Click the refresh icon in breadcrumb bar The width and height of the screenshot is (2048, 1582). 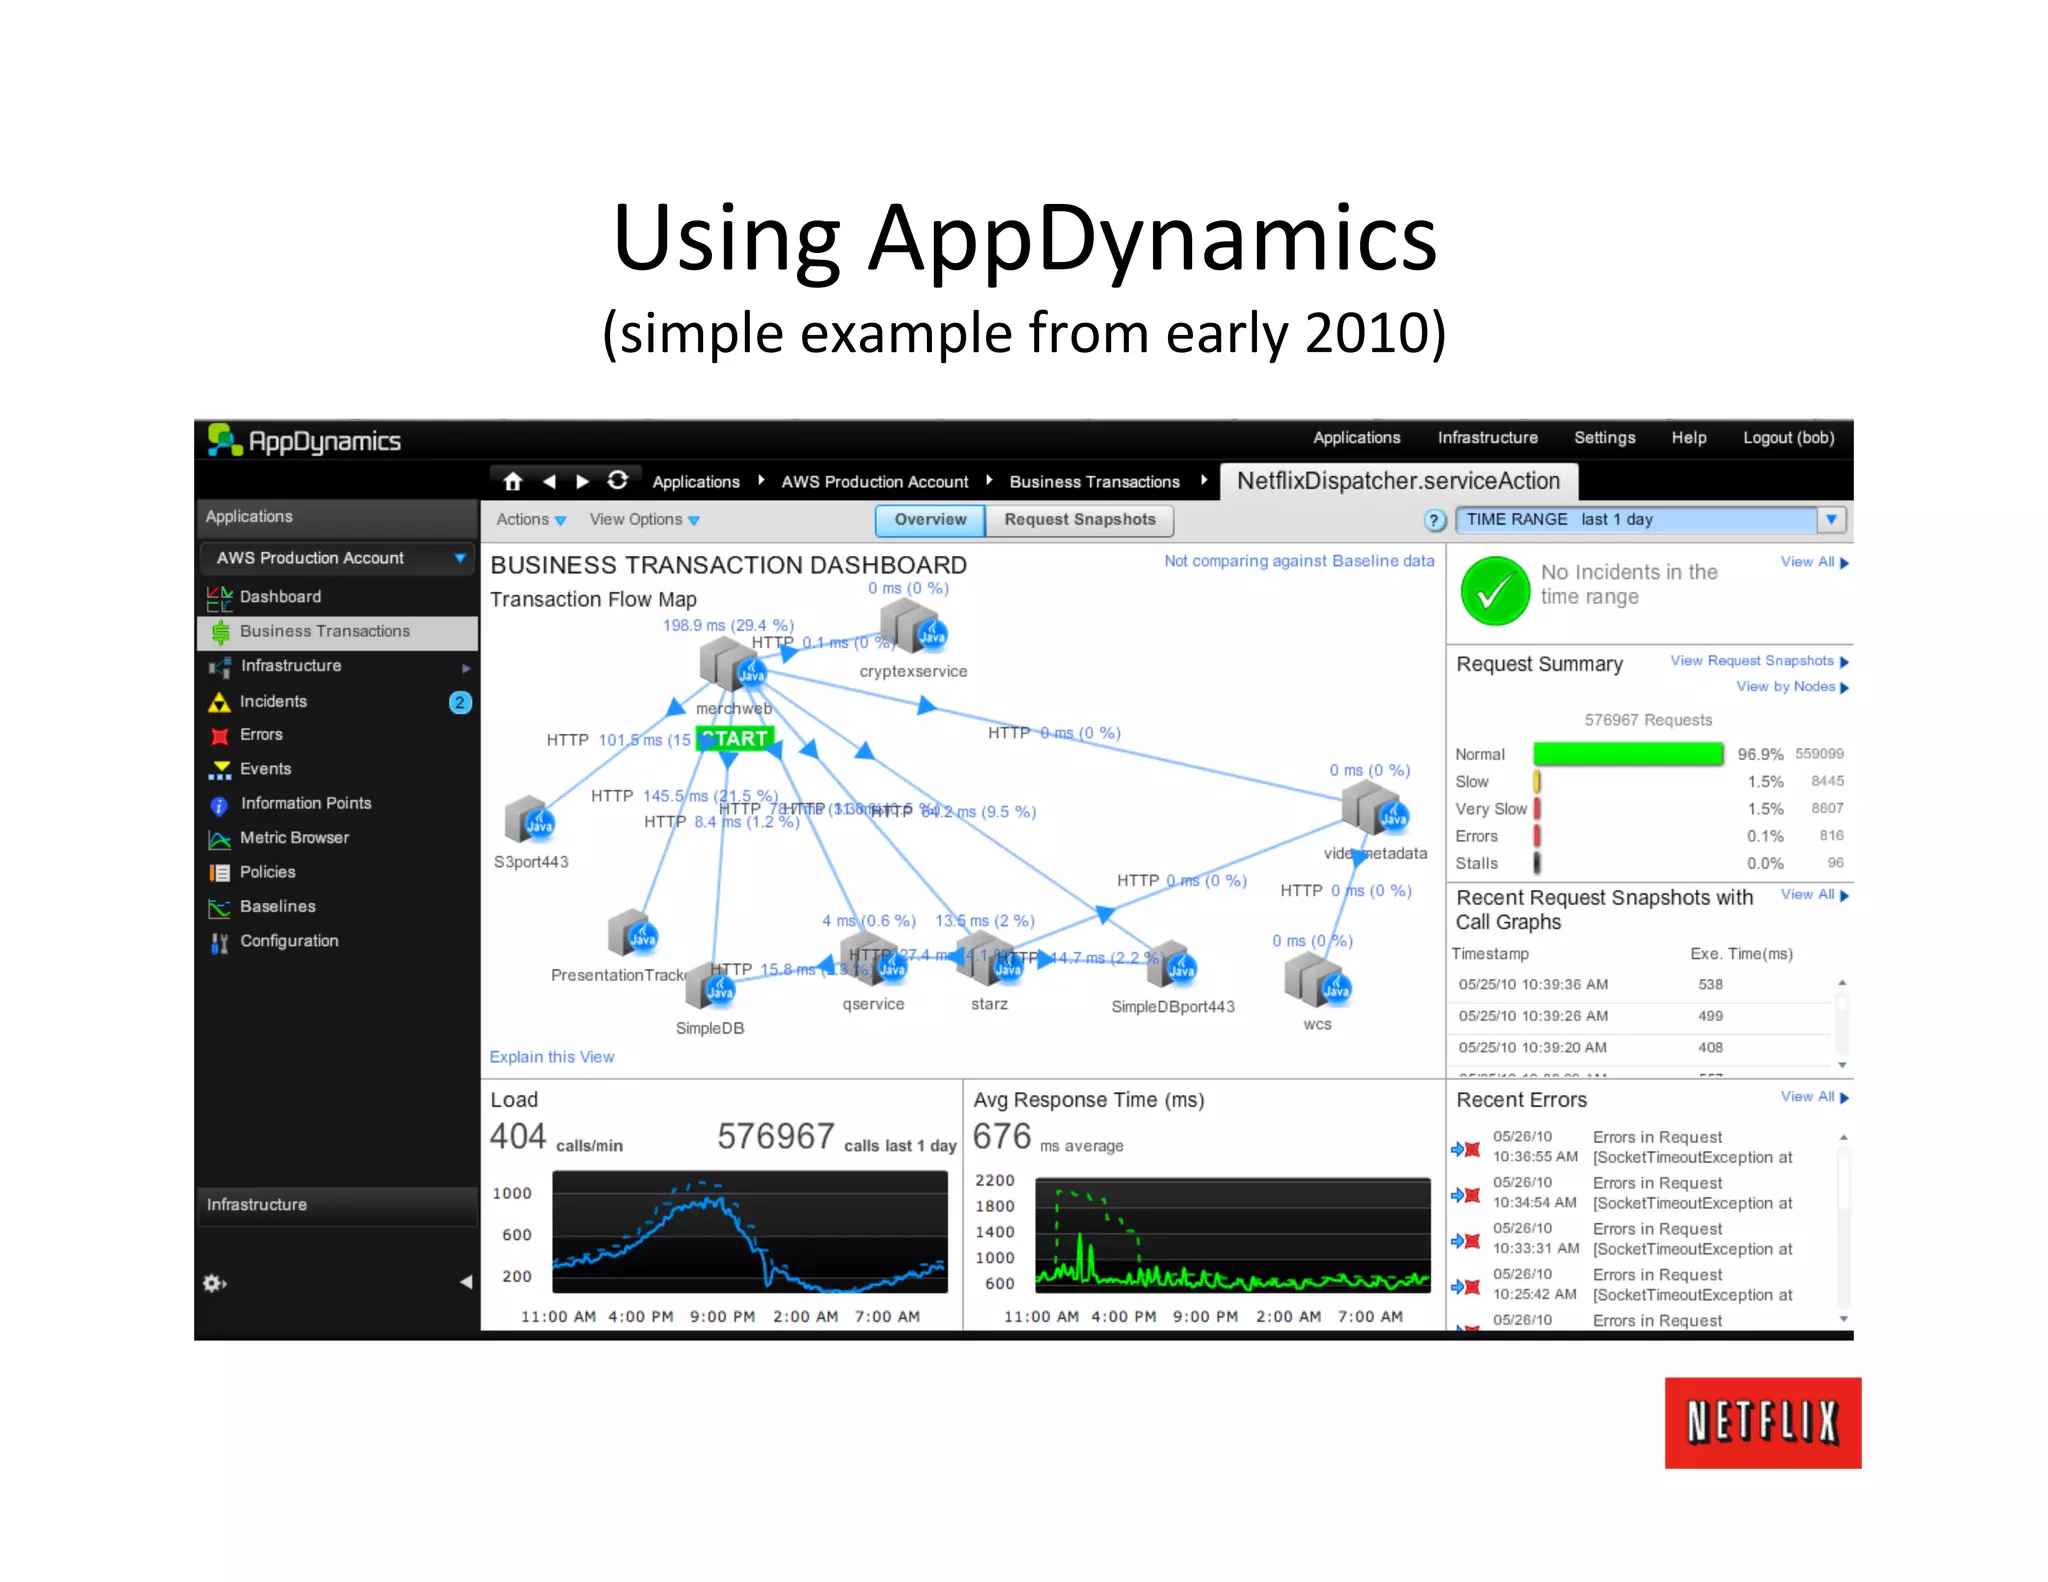[x=618, y=480]
